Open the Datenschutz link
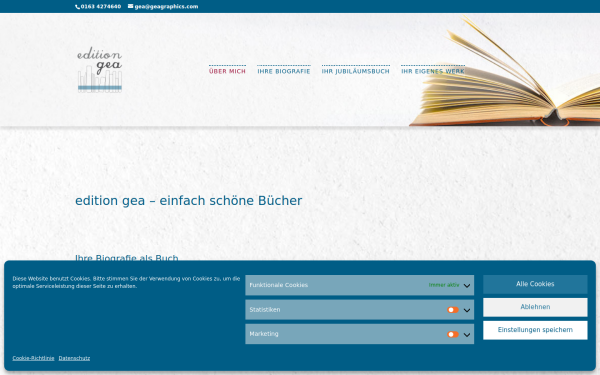This screenshot has height=375, width=600. pyautogui.click(x=74, y=358)
